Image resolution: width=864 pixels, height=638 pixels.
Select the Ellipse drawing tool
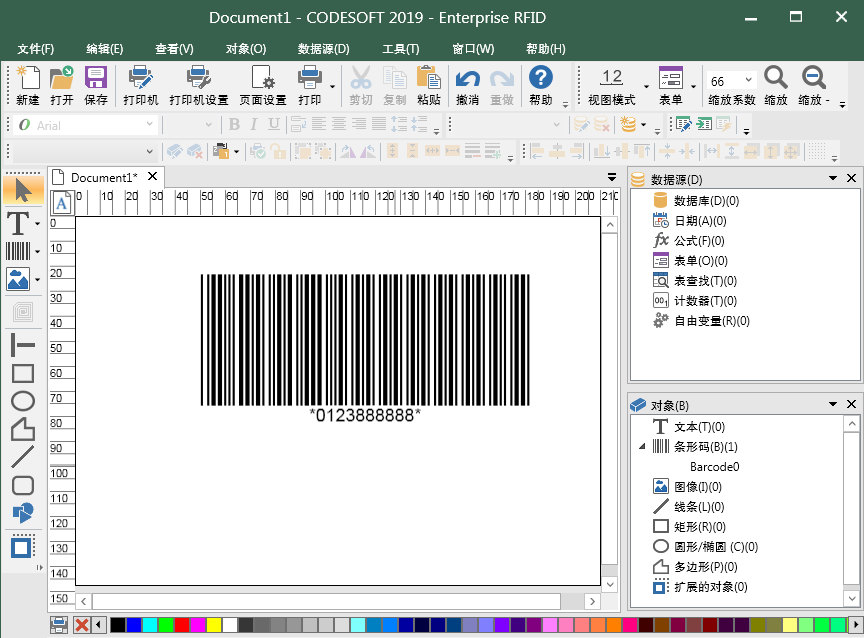(x=23, y=401)
